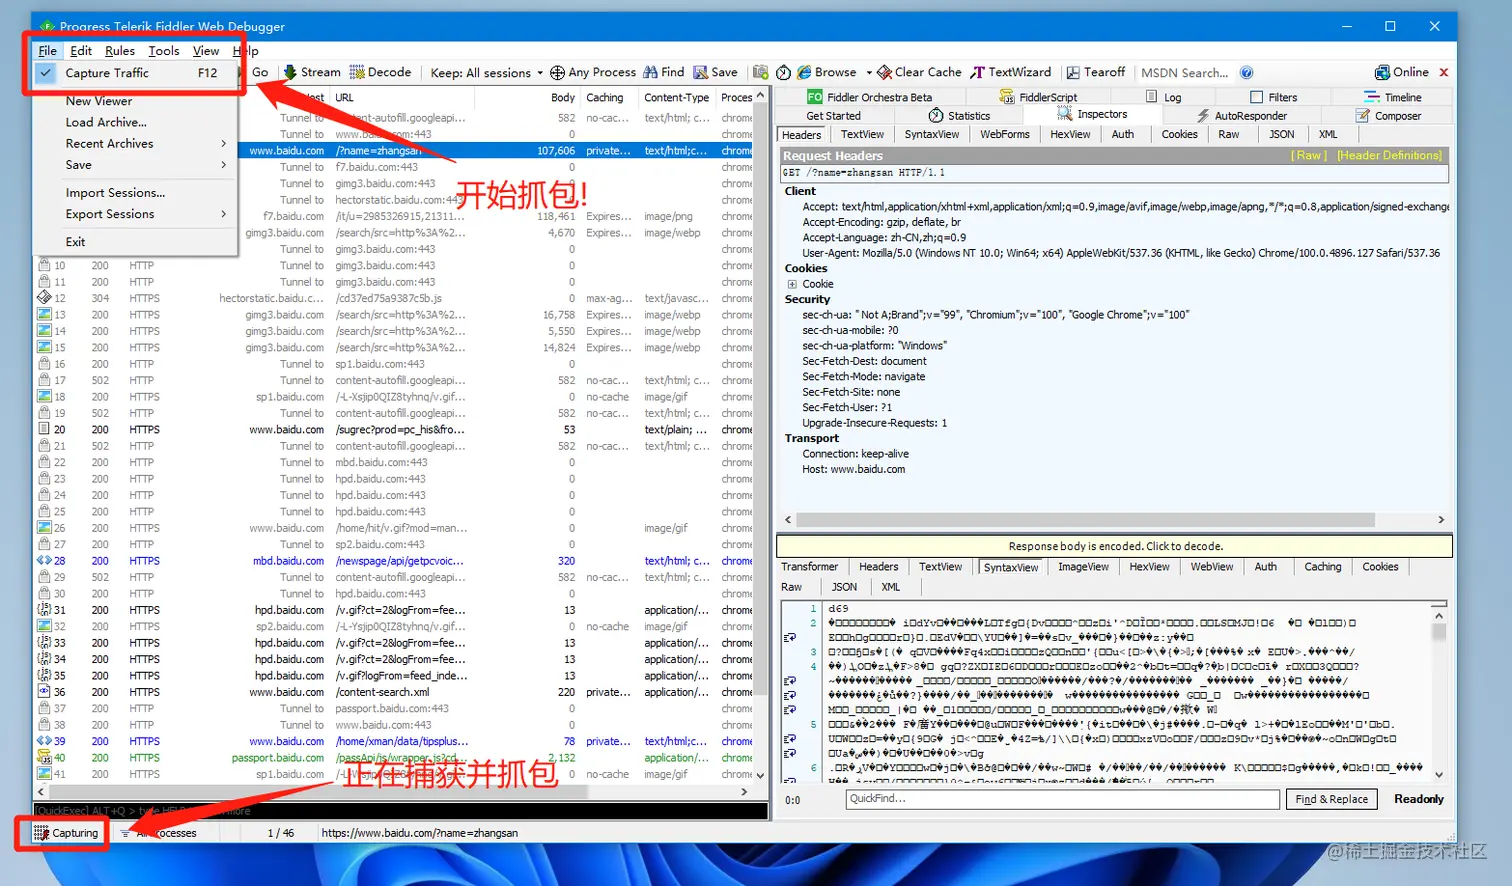The image size is (1512, 886).
Task: Click the response SyntaxView vertical scrollbar
Action: coord(1439,632)
